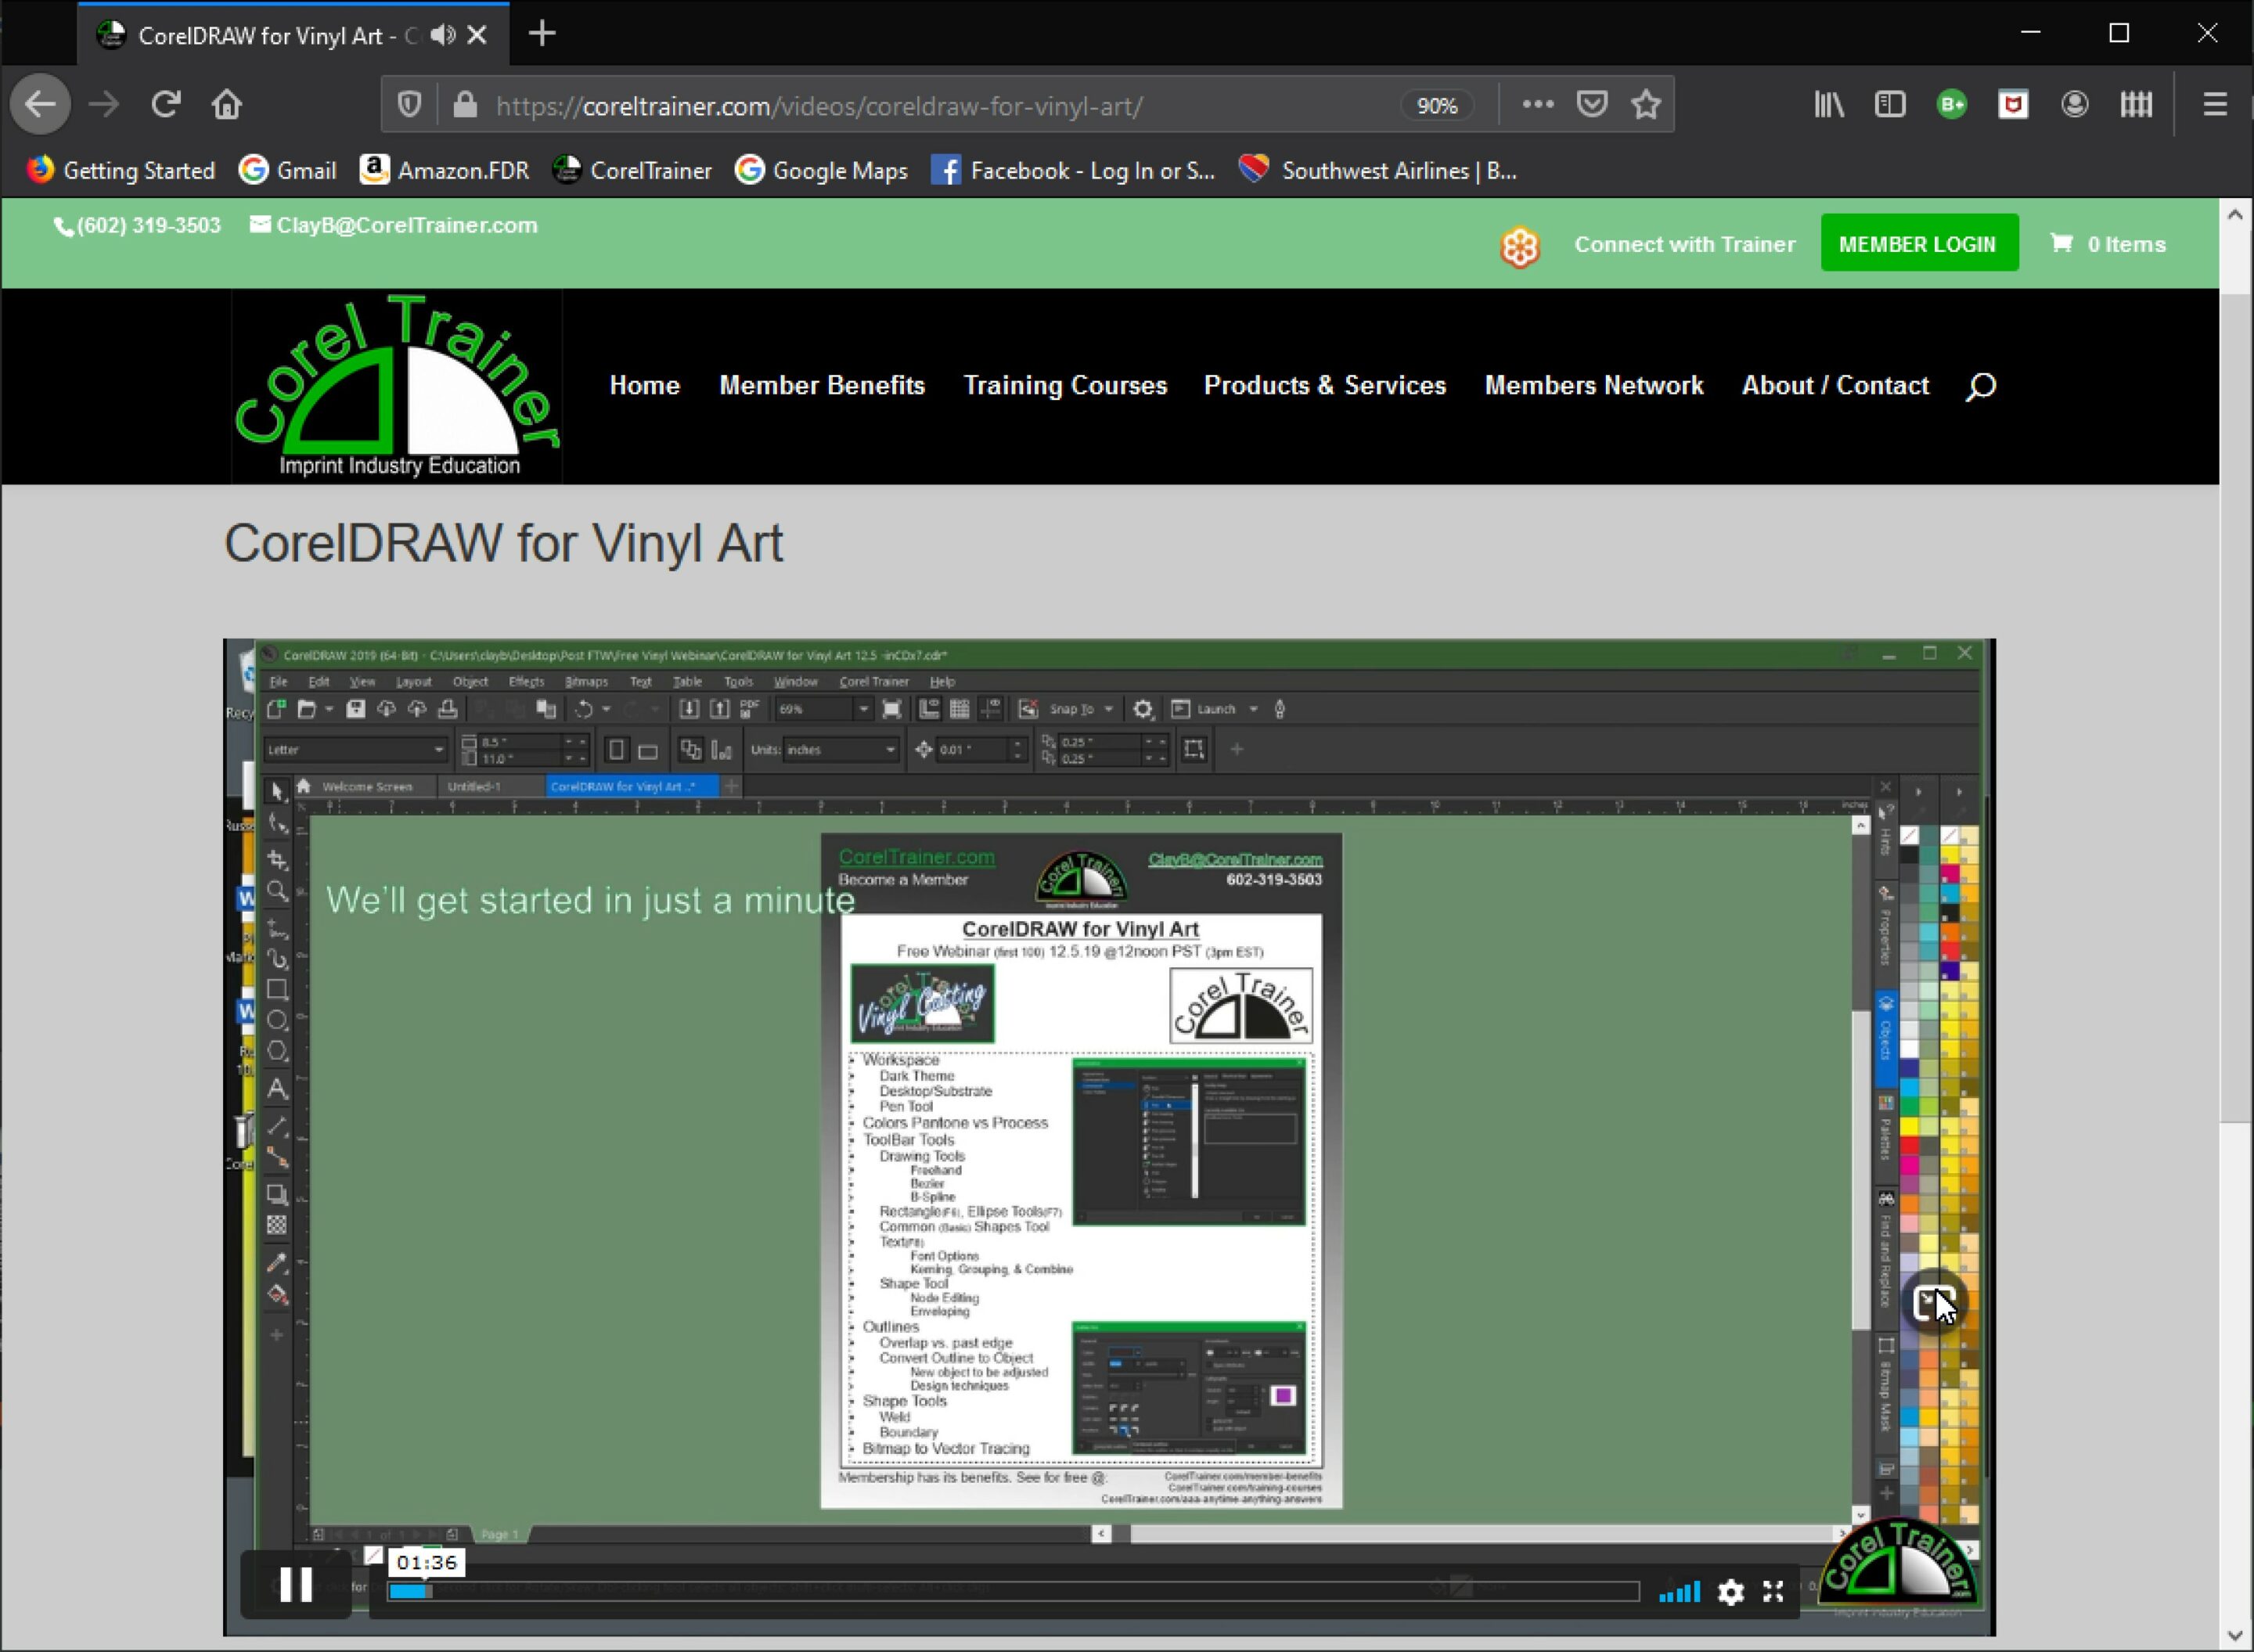Open the shopping cart icon
The height and width of the screenshot is (1652, 2254).
tap(2061, 243)
